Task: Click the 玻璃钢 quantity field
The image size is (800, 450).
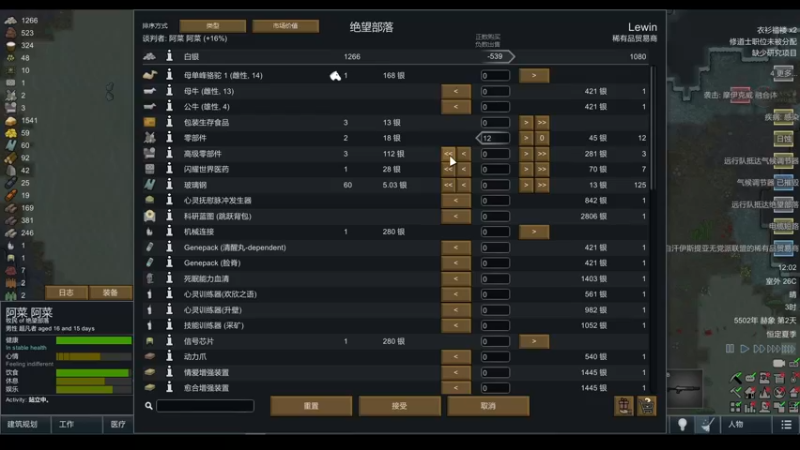Action: 494,185
